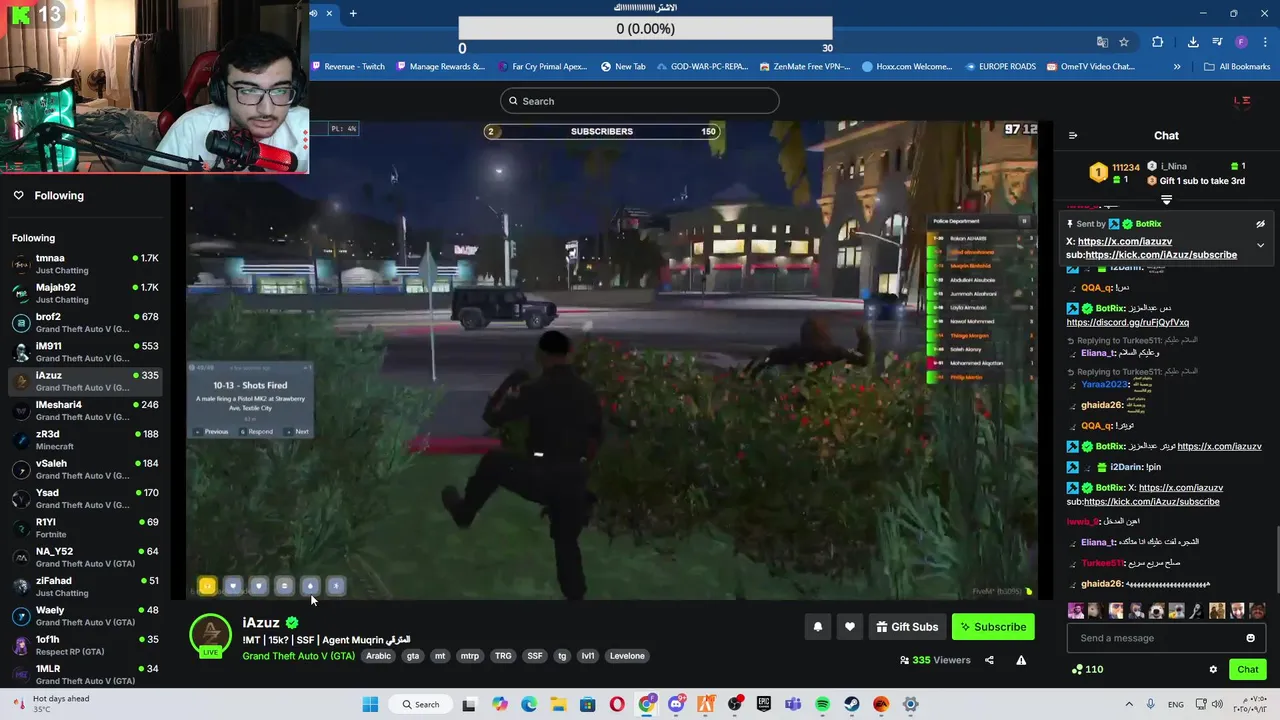Open Epic Games Launcher from taskbar

point(764,704)
